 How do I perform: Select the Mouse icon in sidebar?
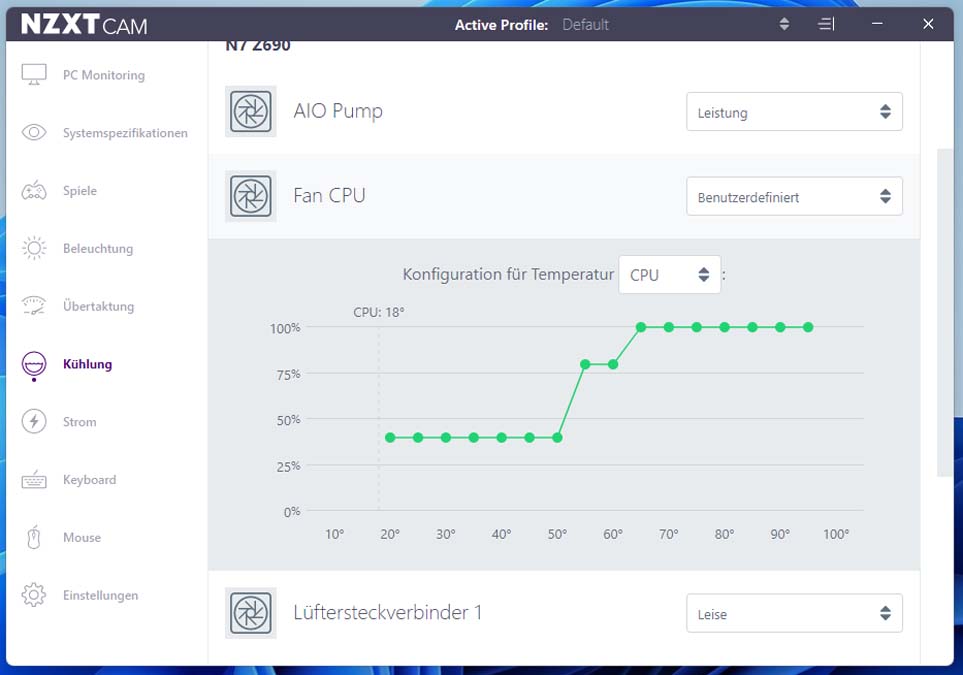(34, 537)
